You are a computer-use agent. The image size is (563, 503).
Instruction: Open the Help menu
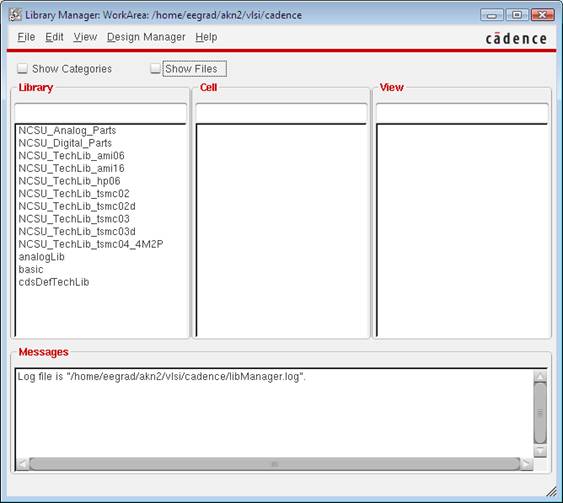coord(206,37)
